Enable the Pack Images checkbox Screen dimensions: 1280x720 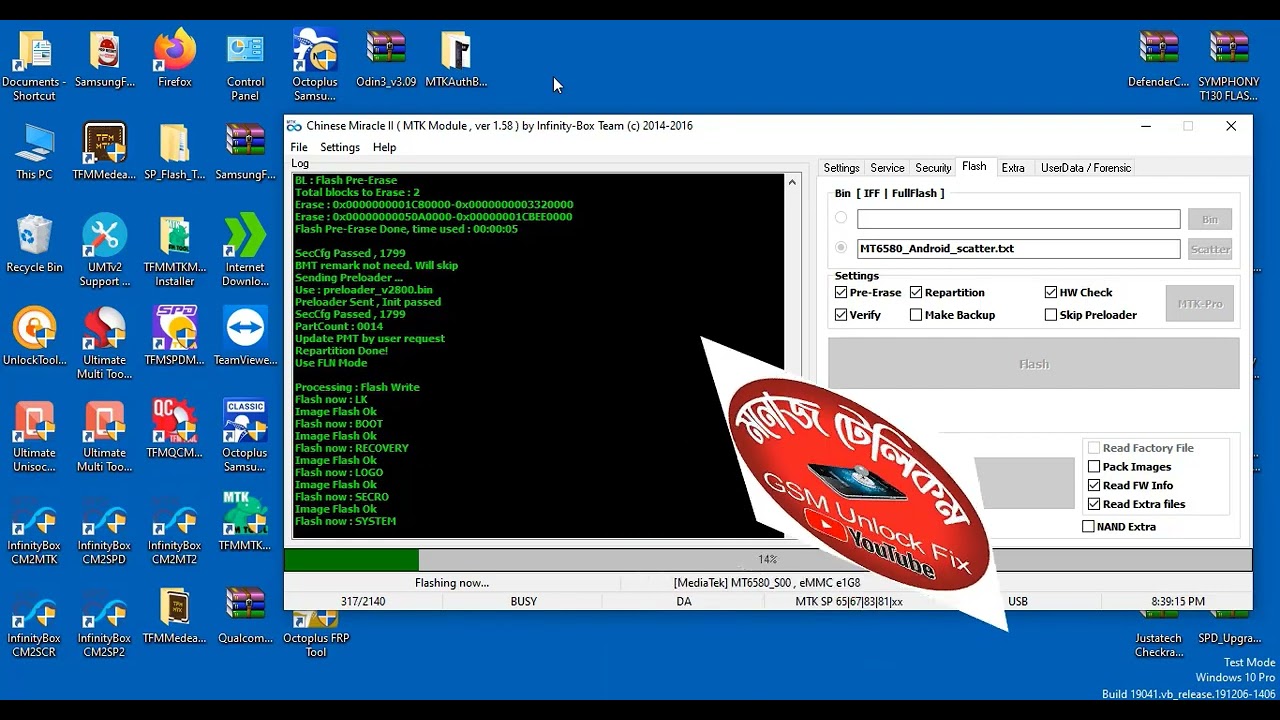click(1094, 467)
